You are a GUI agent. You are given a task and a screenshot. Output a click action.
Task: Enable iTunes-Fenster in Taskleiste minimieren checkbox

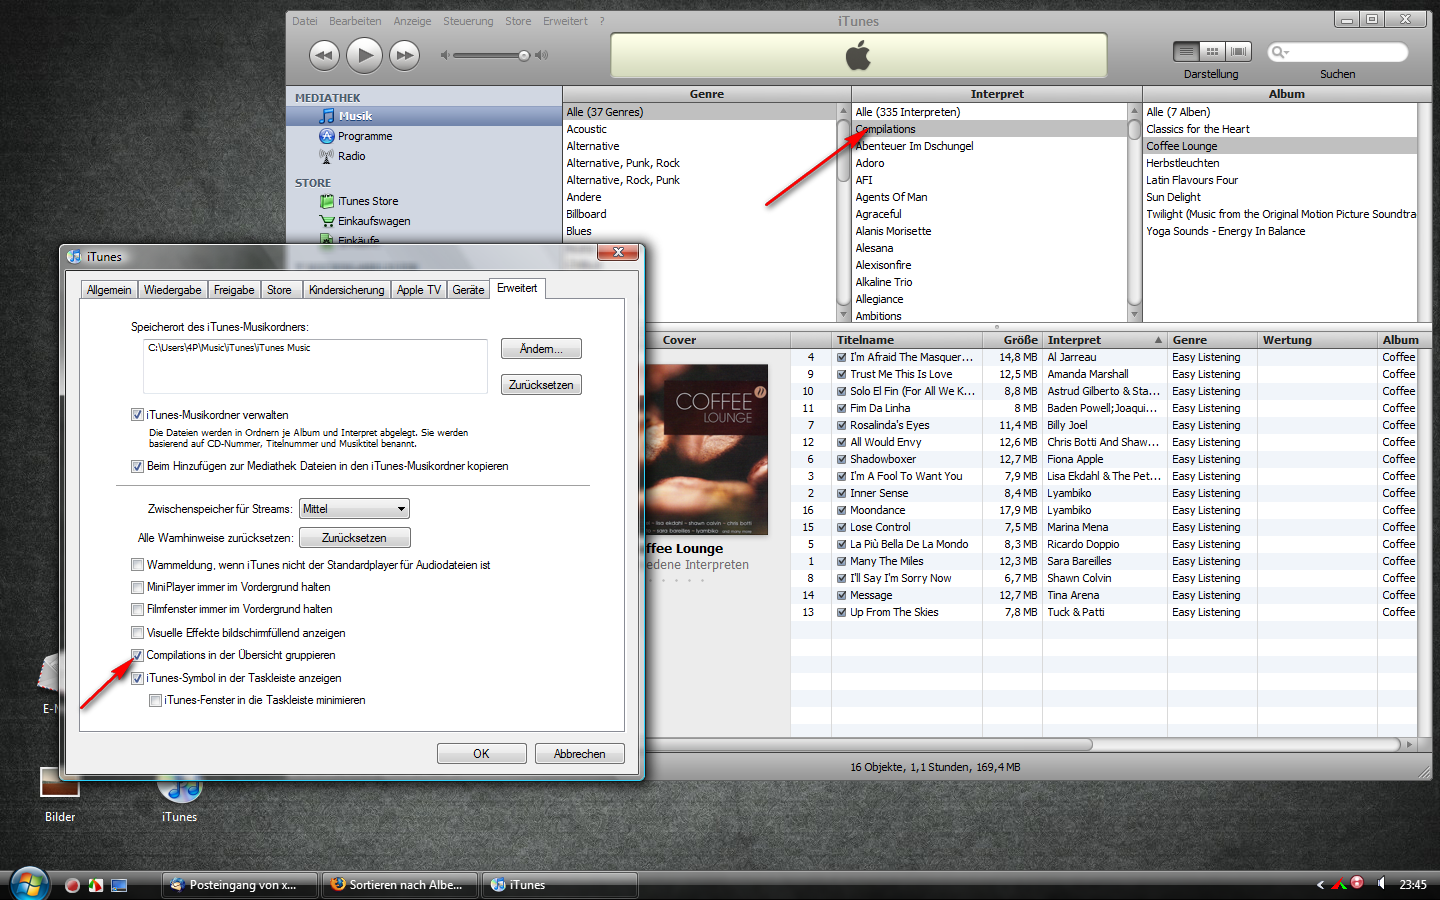(x=155, y=700)
